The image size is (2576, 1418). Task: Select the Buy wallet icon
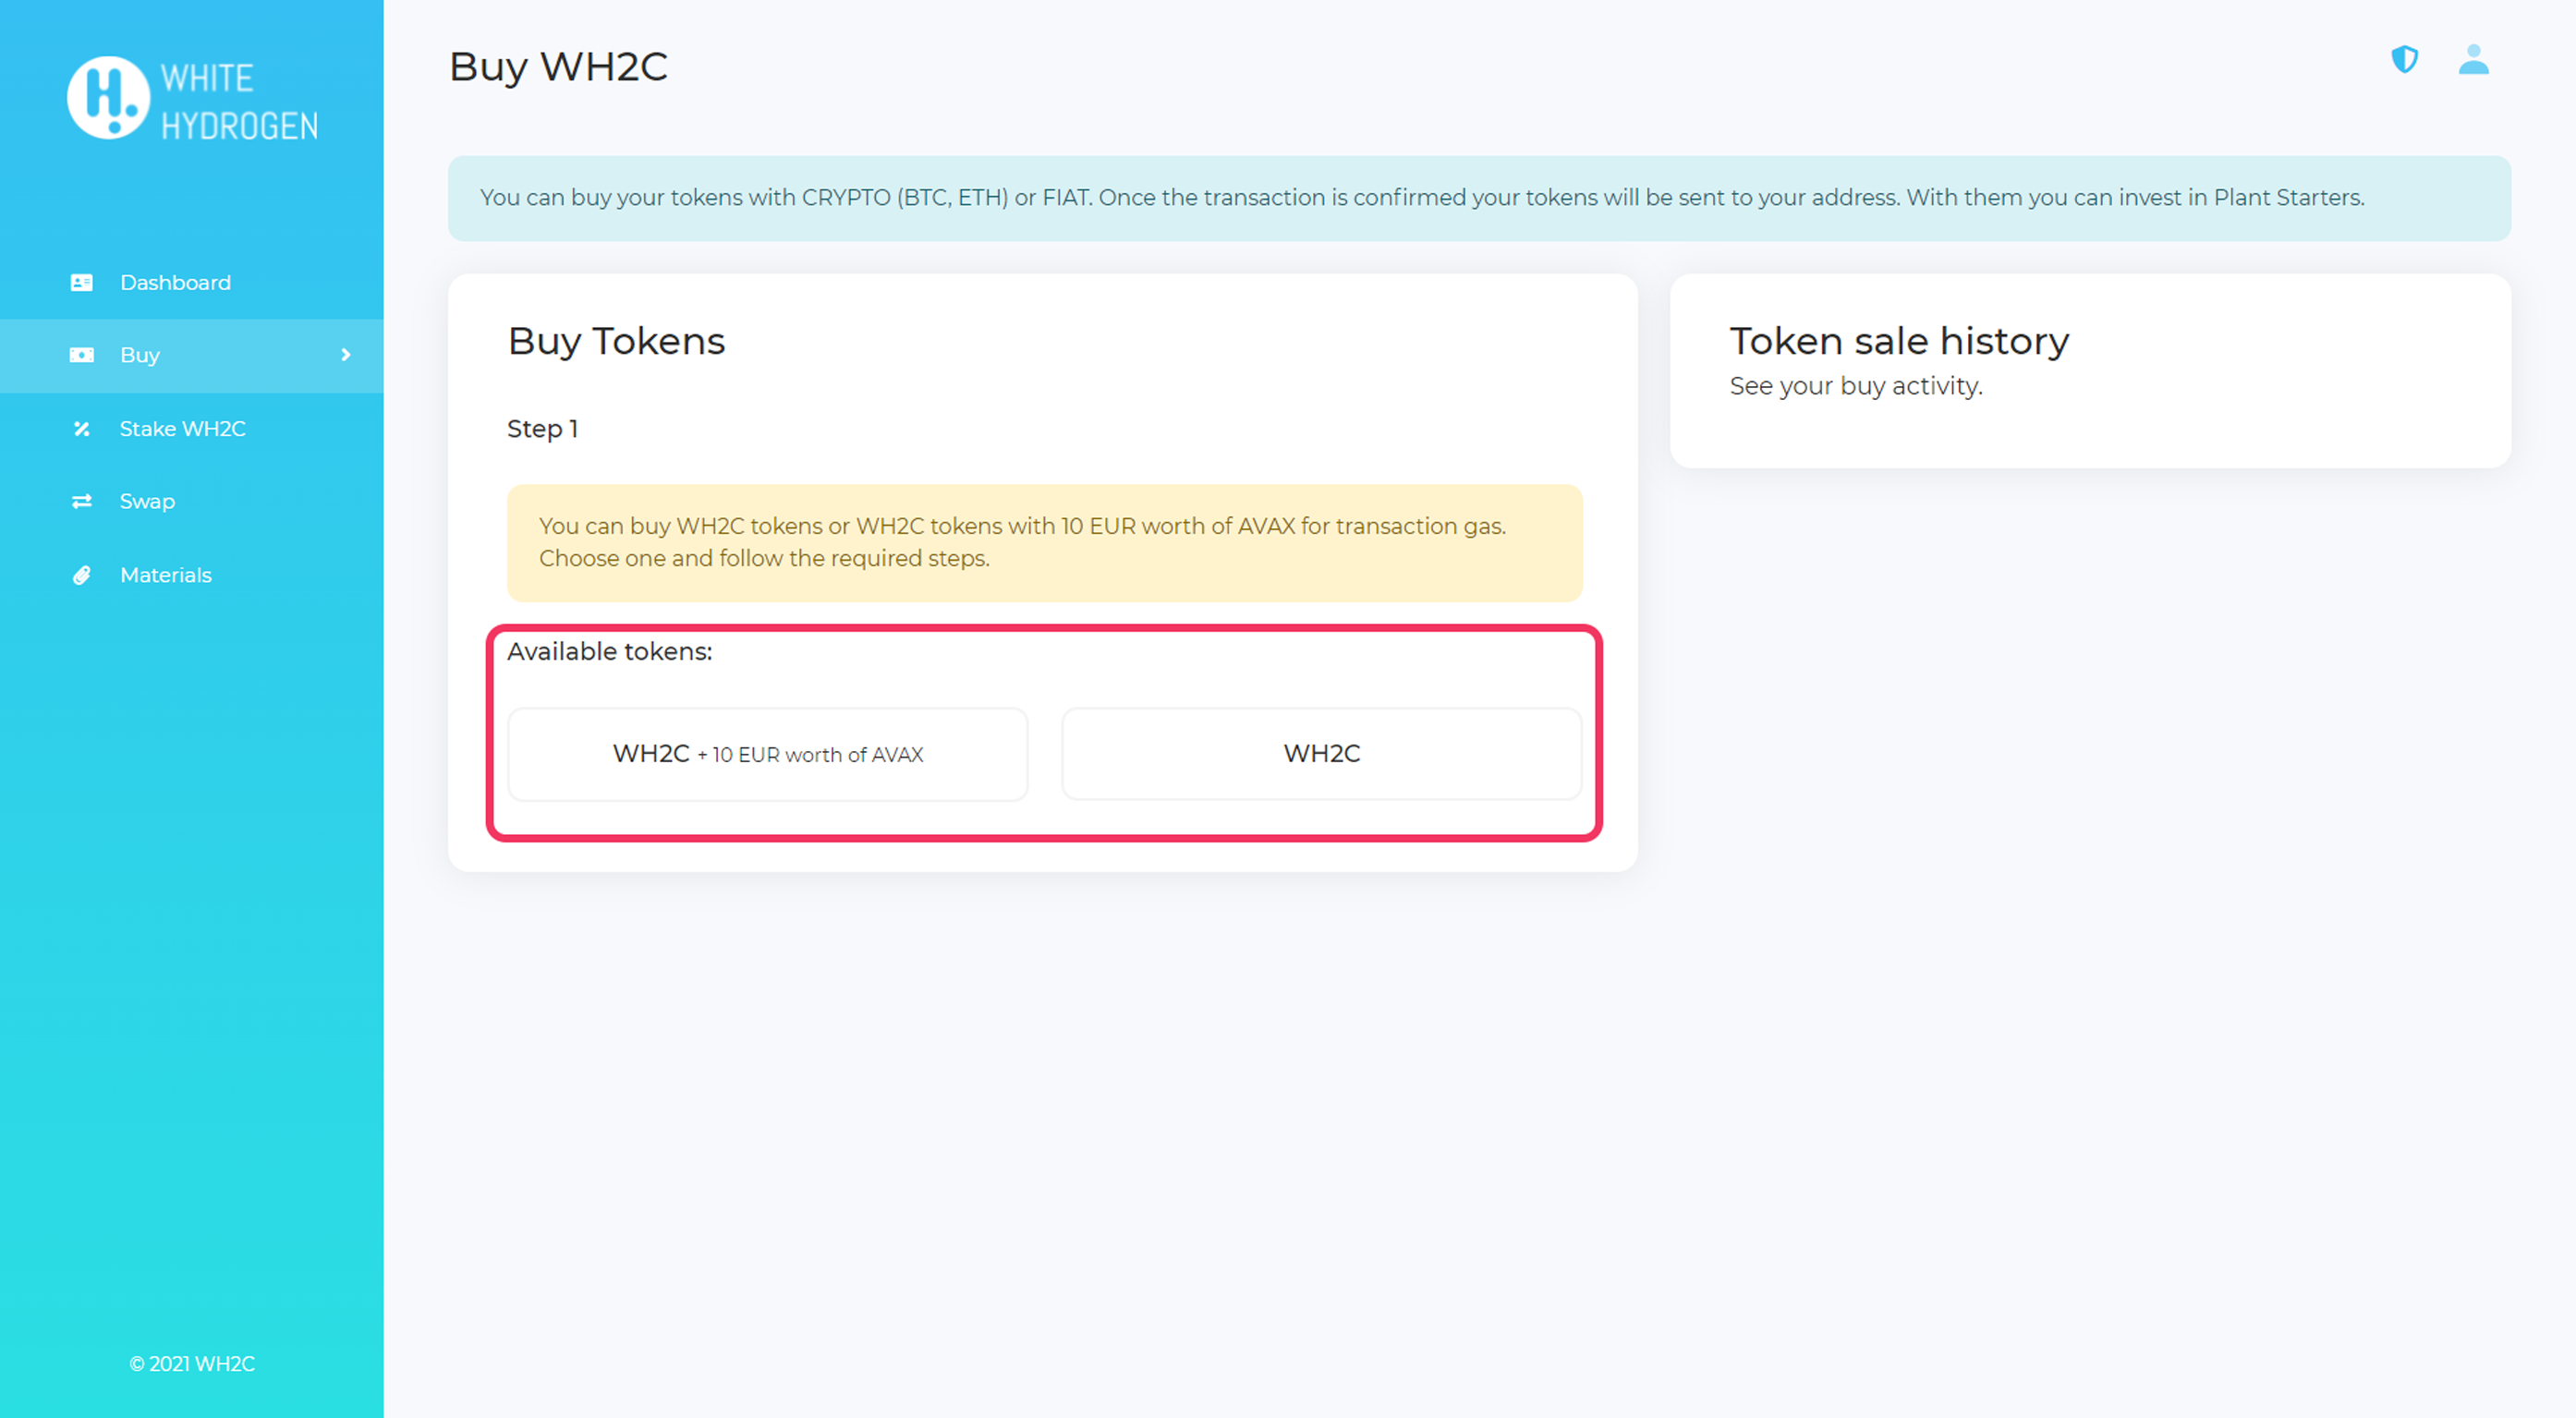click(x=83, y=354)
